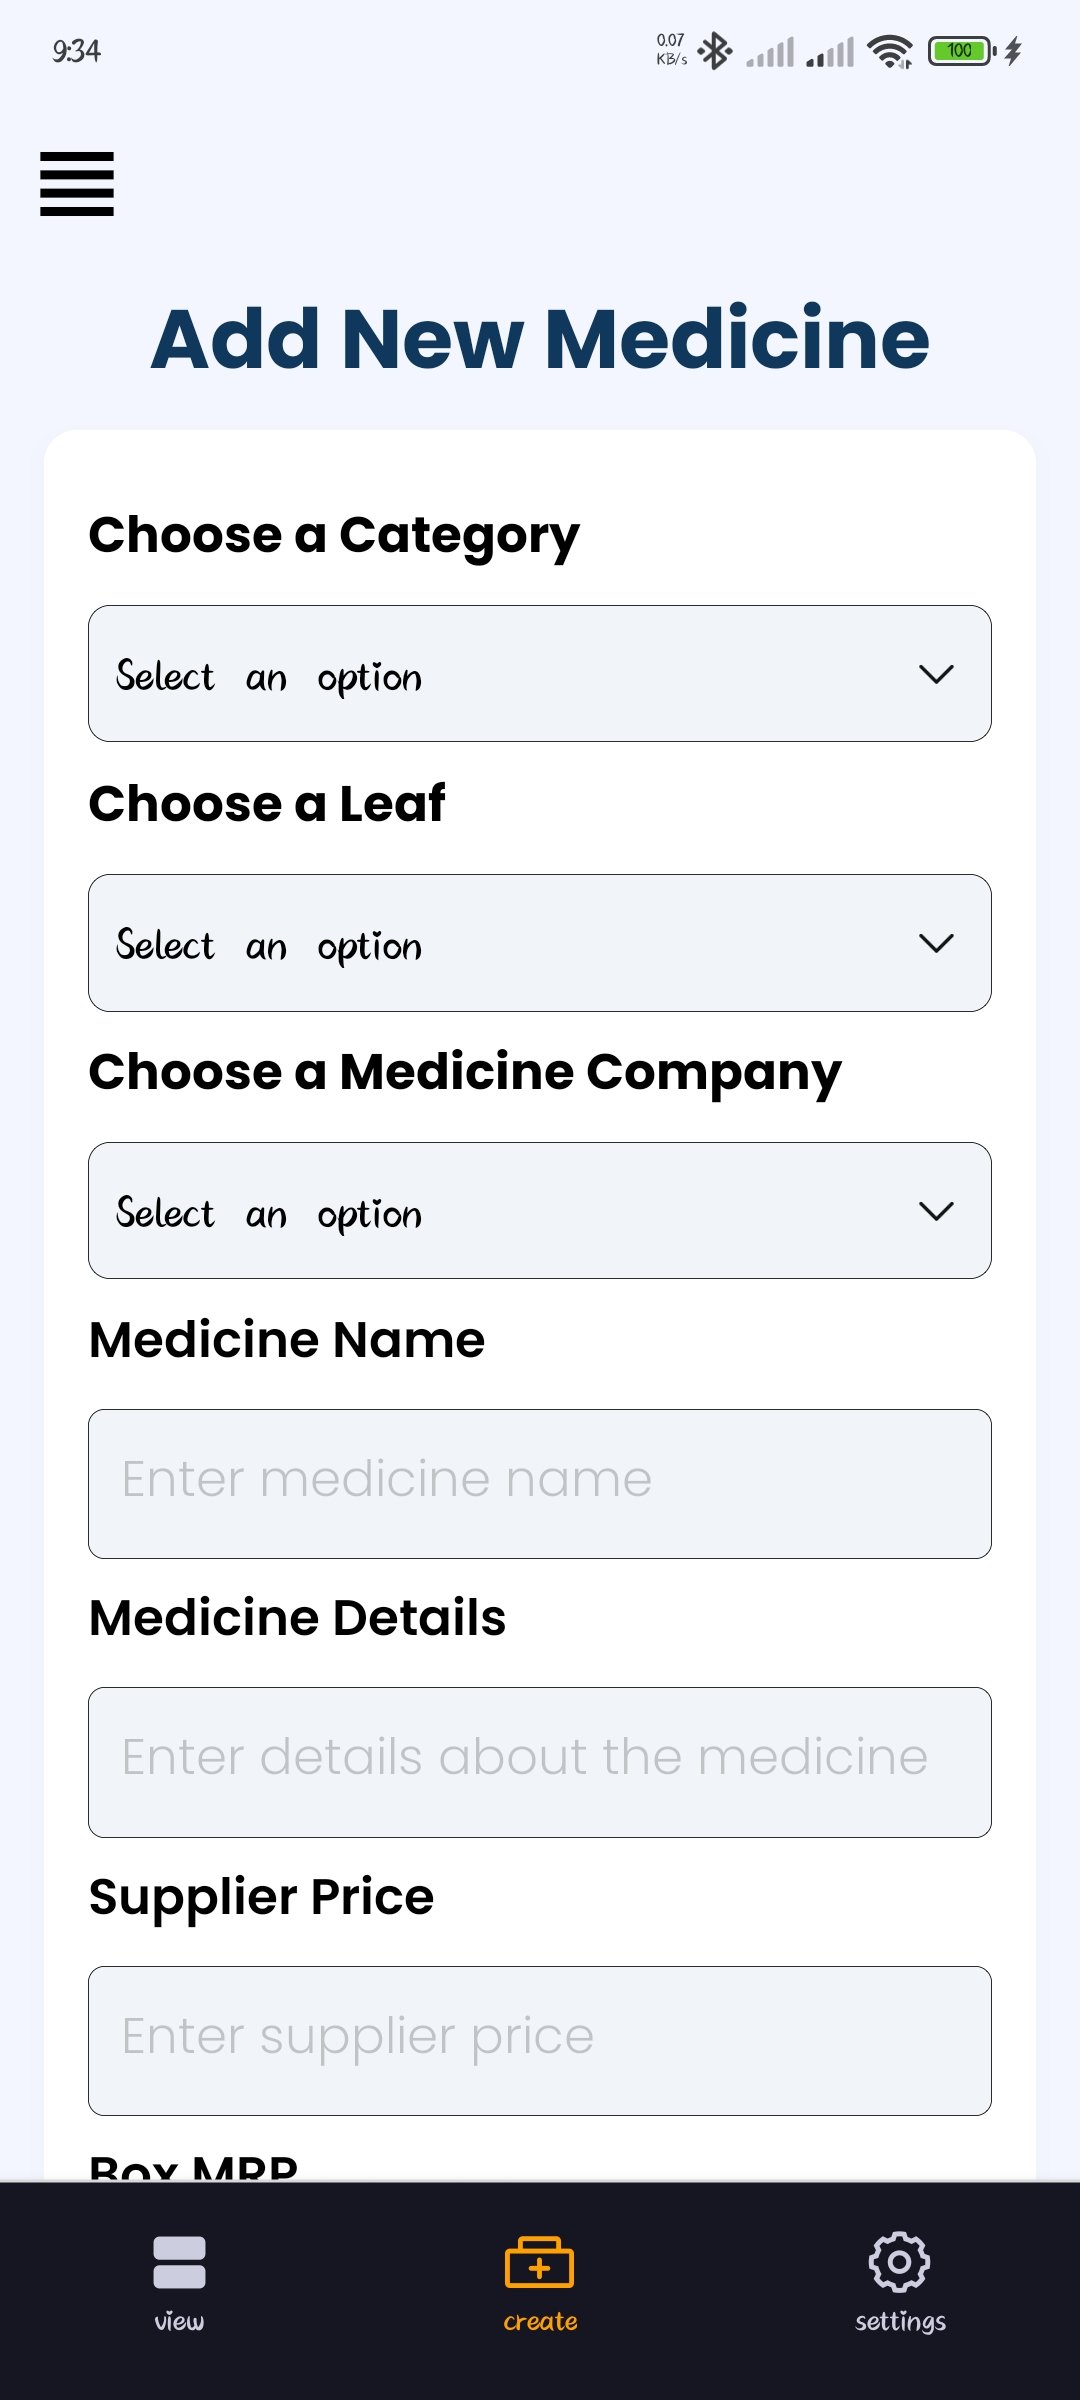Screen dimensions: 1080x2400
Task: Tap the battery indicator icon
Action: (x=960, y=51)
